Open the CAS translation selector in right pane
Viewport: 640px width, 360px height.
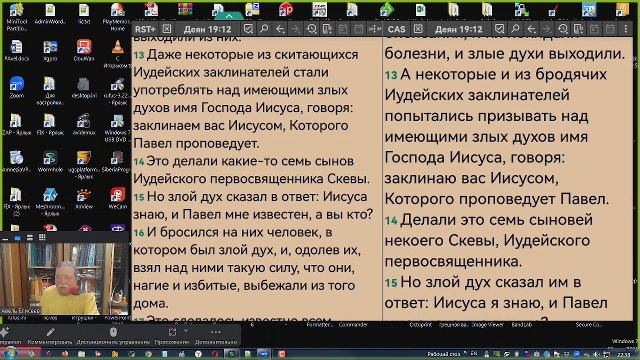(396, 29)
